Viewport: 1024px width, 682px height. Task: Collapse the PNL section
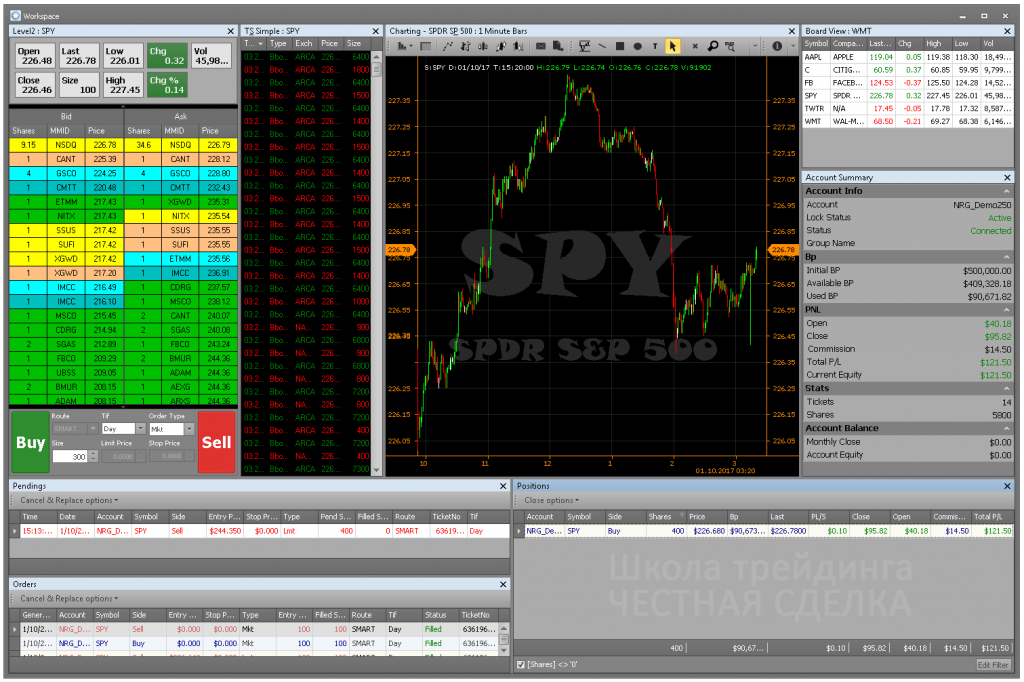(1006, 310)
